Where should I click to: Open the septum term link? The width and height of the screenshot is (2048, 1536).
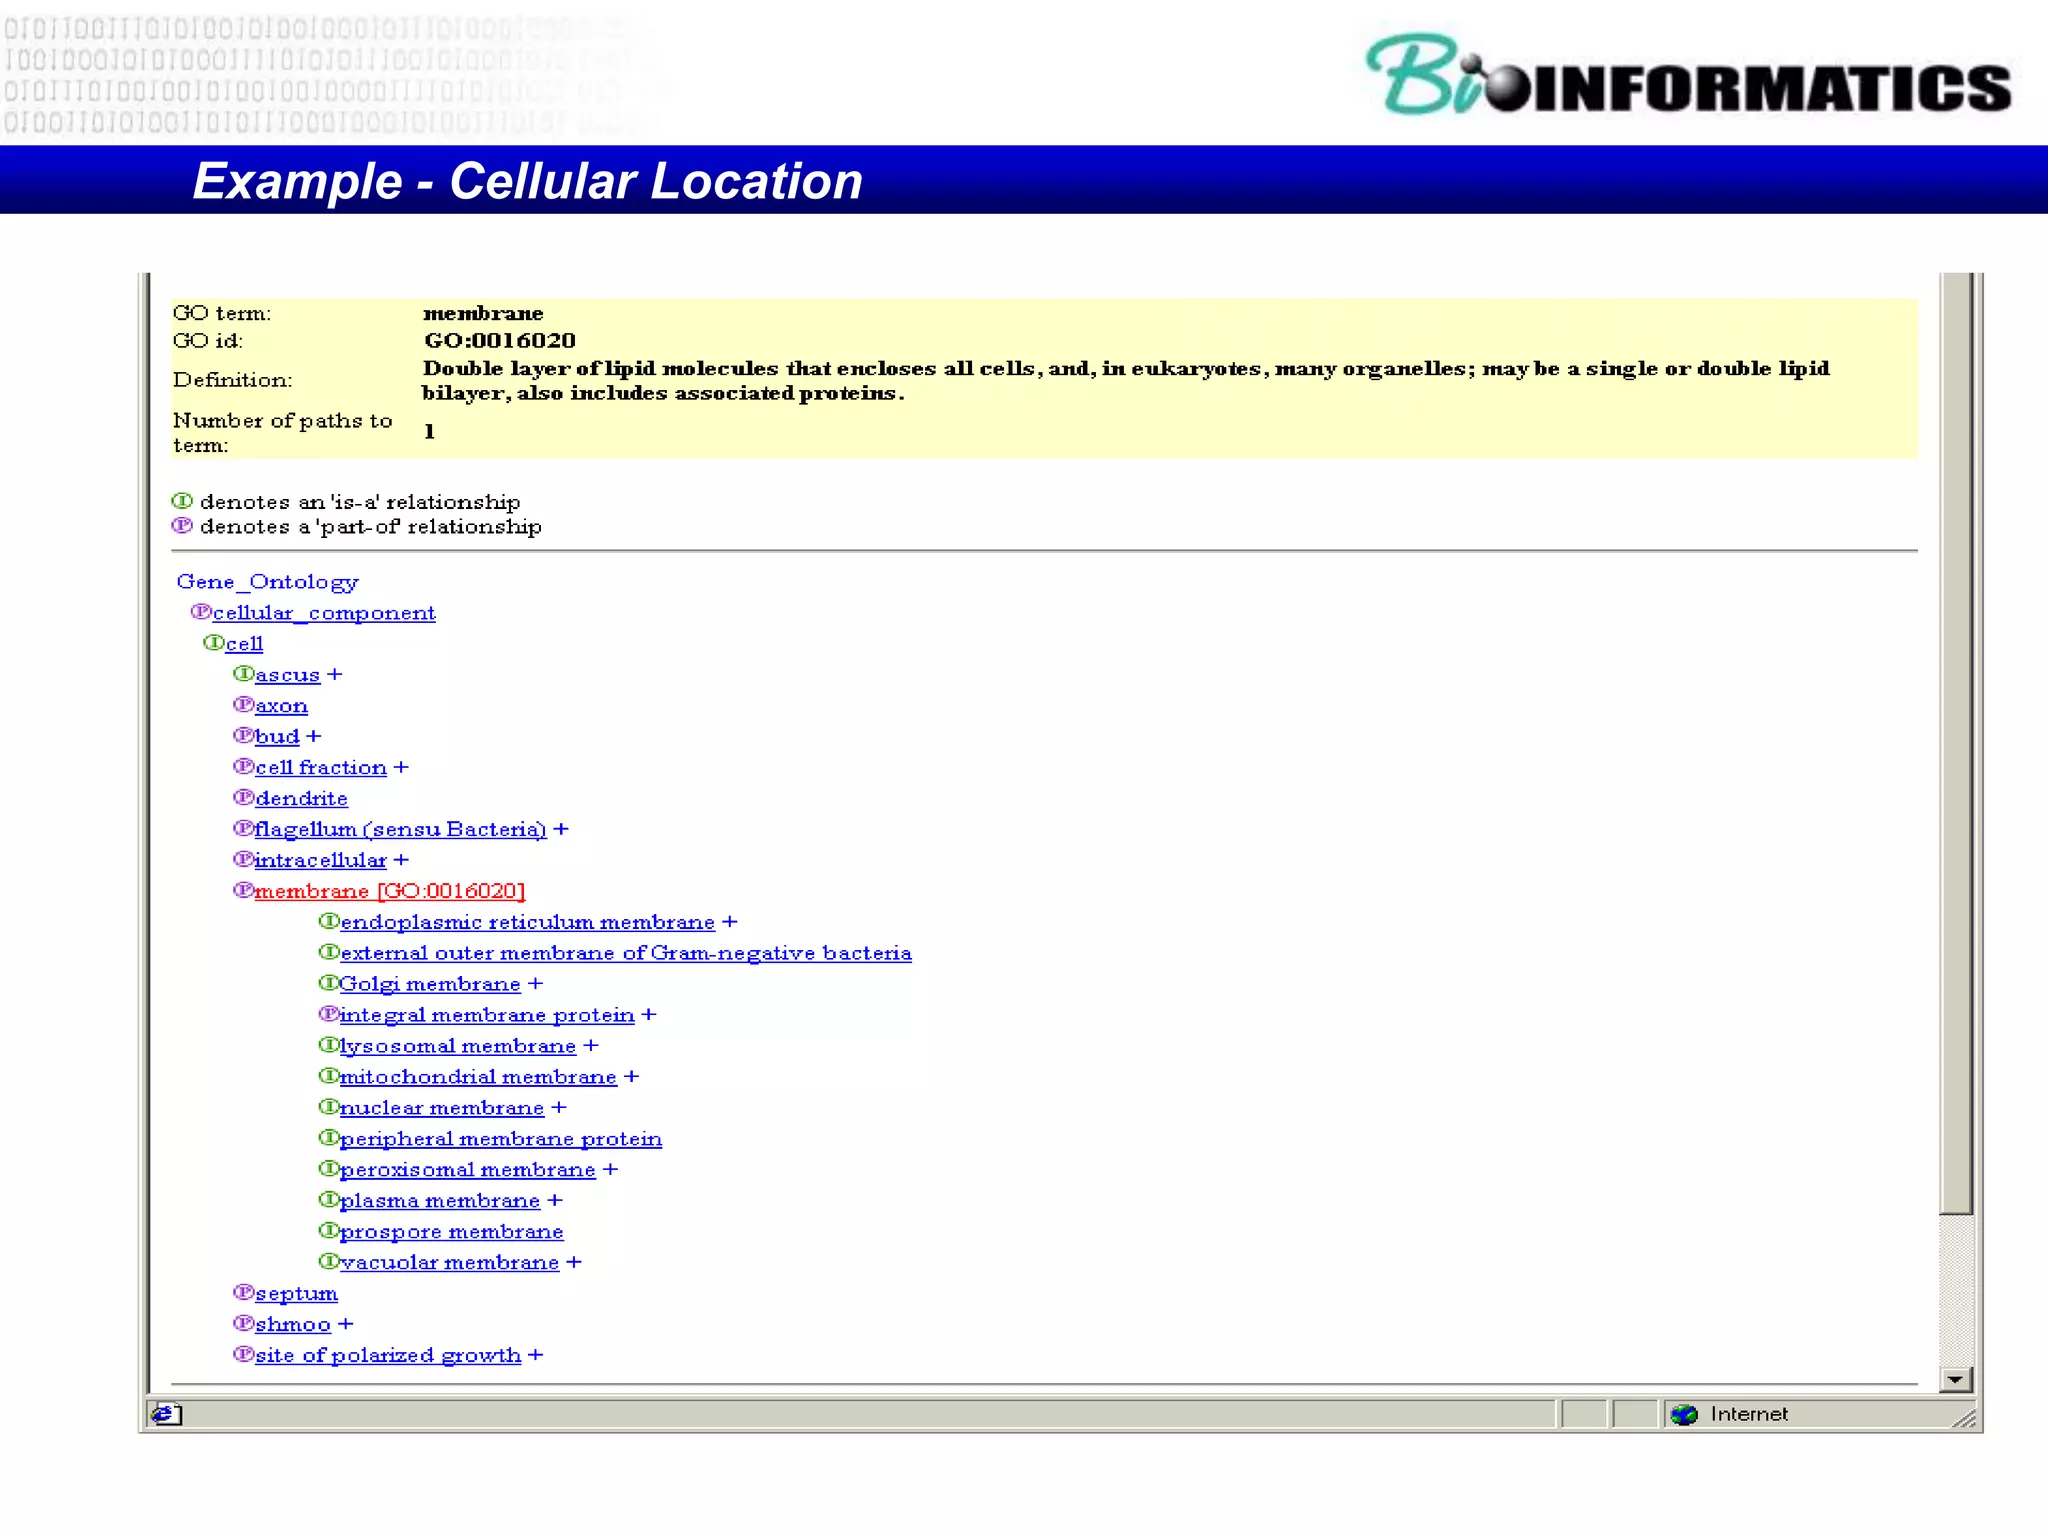point(296,1294)
